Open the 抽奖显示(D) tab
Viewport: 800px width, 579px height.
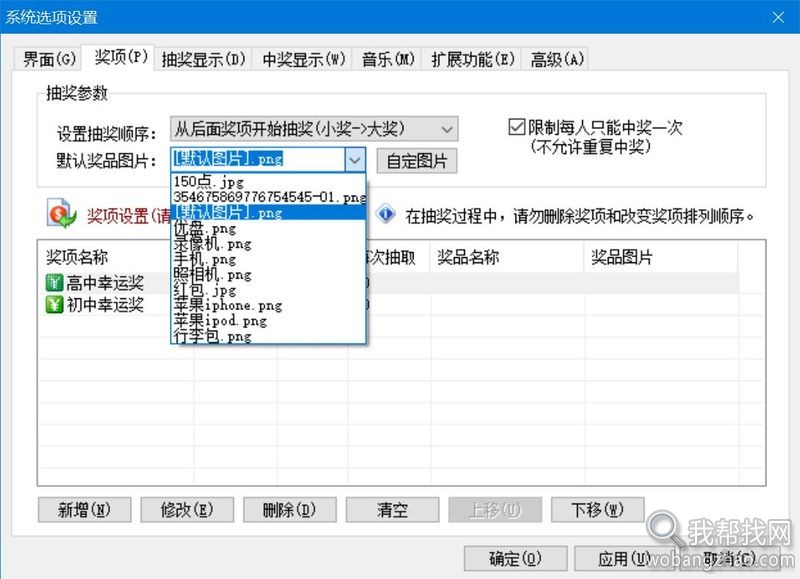point(203,59)
